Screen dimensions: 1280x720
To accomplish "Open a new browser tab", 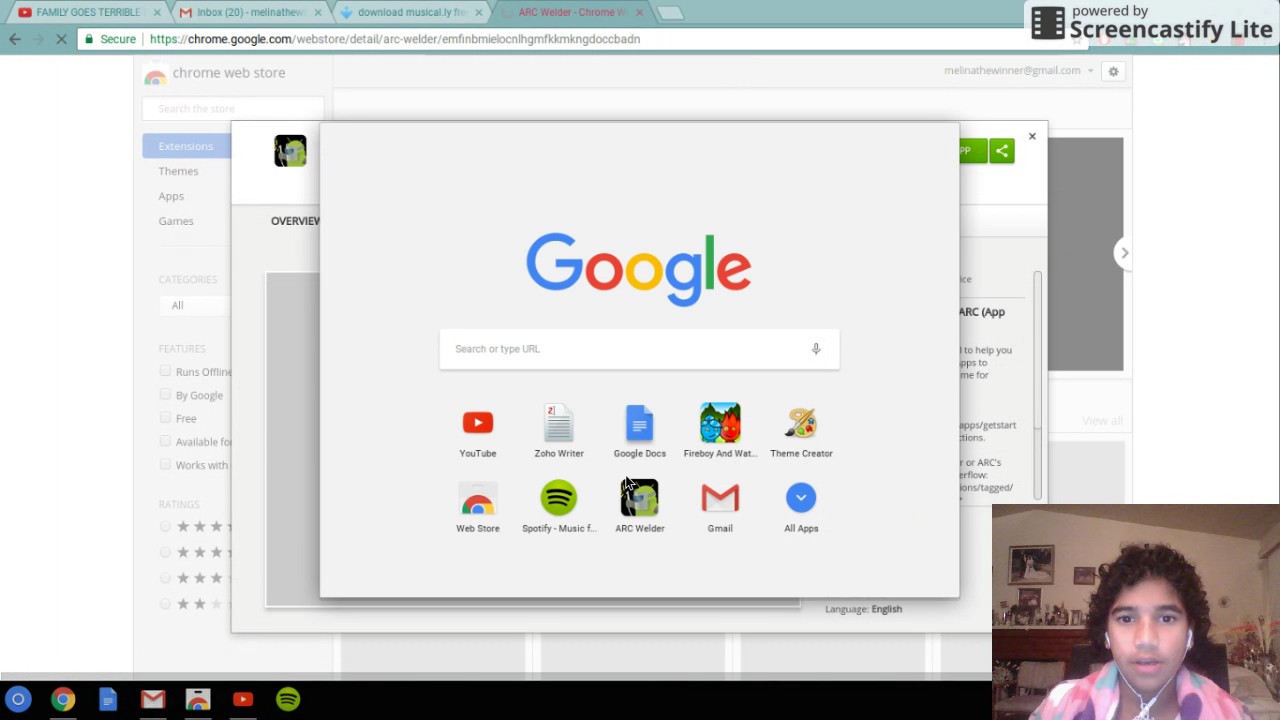I will [x=670, y=13].
